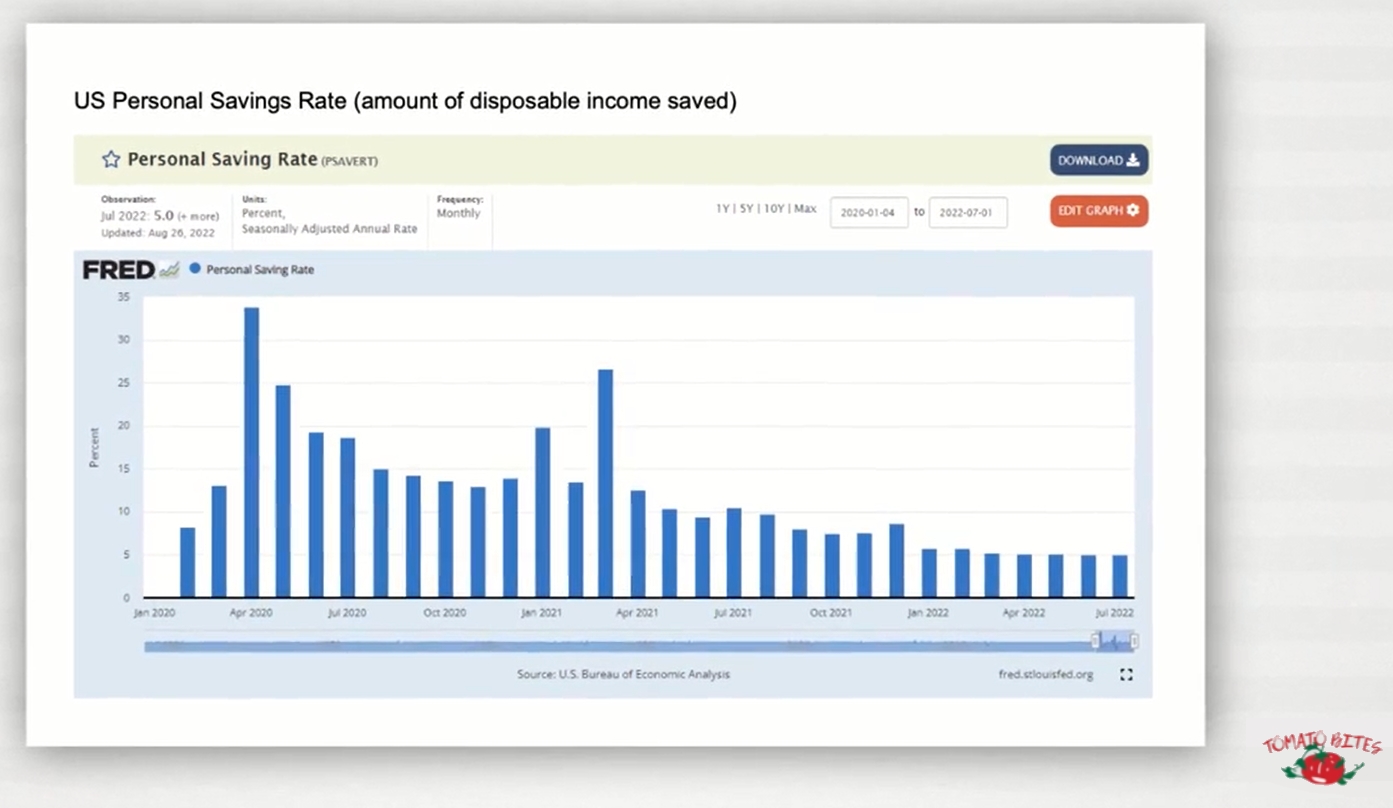
Task: Click the favorite star beside Personal Saving Rate
Action: click(x=111, y=160)
